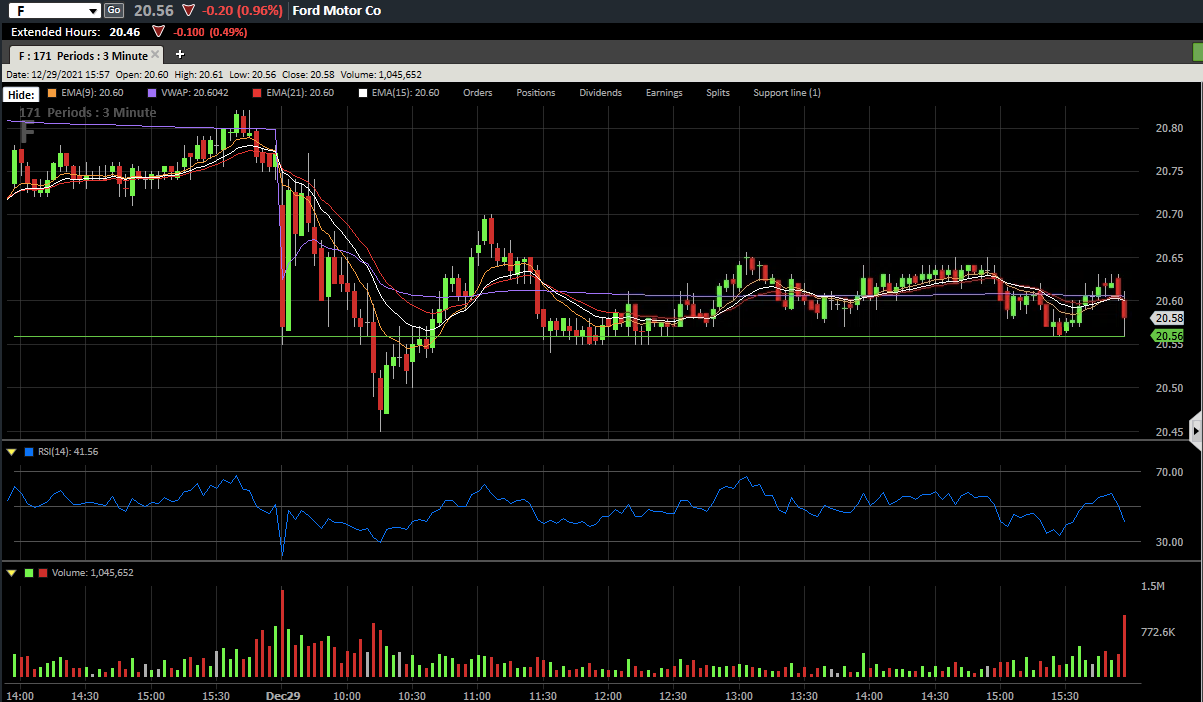Open the ticker symbol dropdown arrow
The image size is (1203, 702).
click(x=93, y=11)
